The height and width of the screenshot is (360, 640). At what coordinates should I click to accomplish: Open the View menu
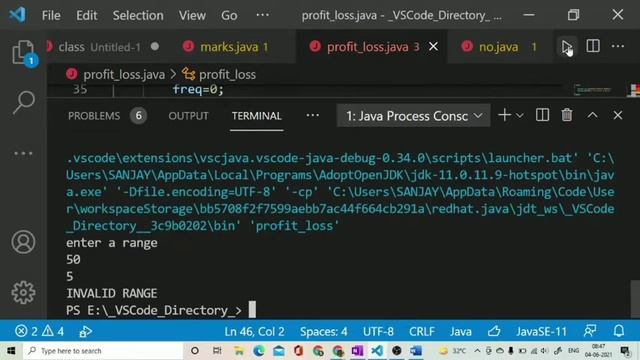[x=192, y=16]
